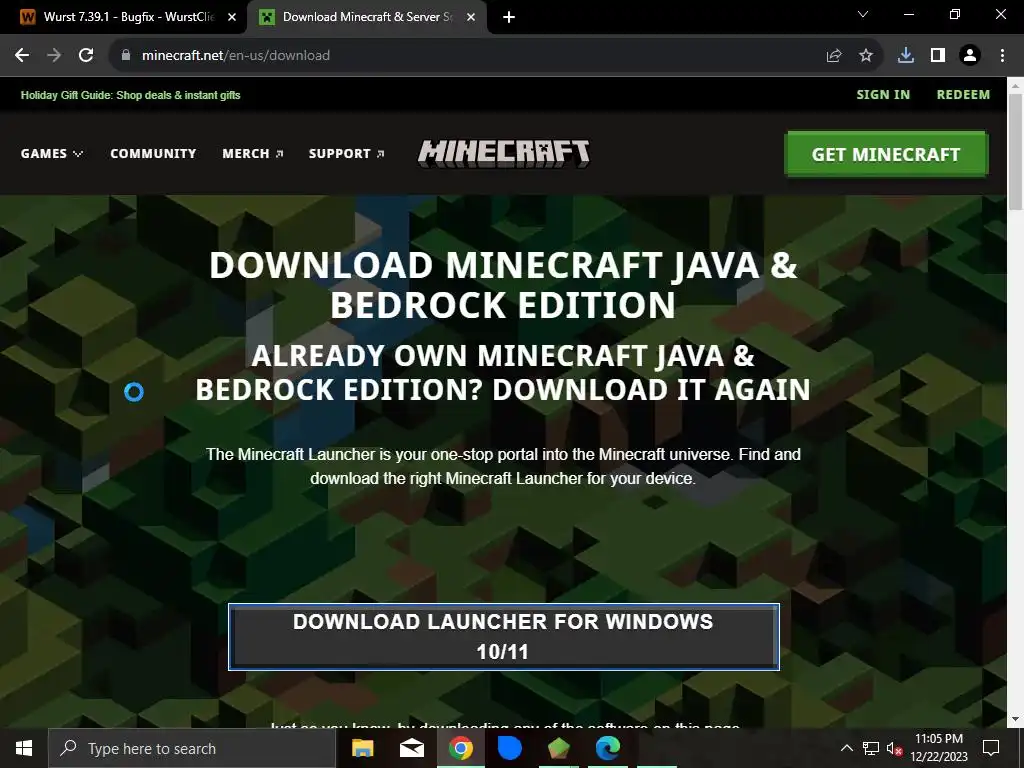The image size is (1024, 768).
Task: Toggle the Chrome side panel
Action: tap(938, 56)
